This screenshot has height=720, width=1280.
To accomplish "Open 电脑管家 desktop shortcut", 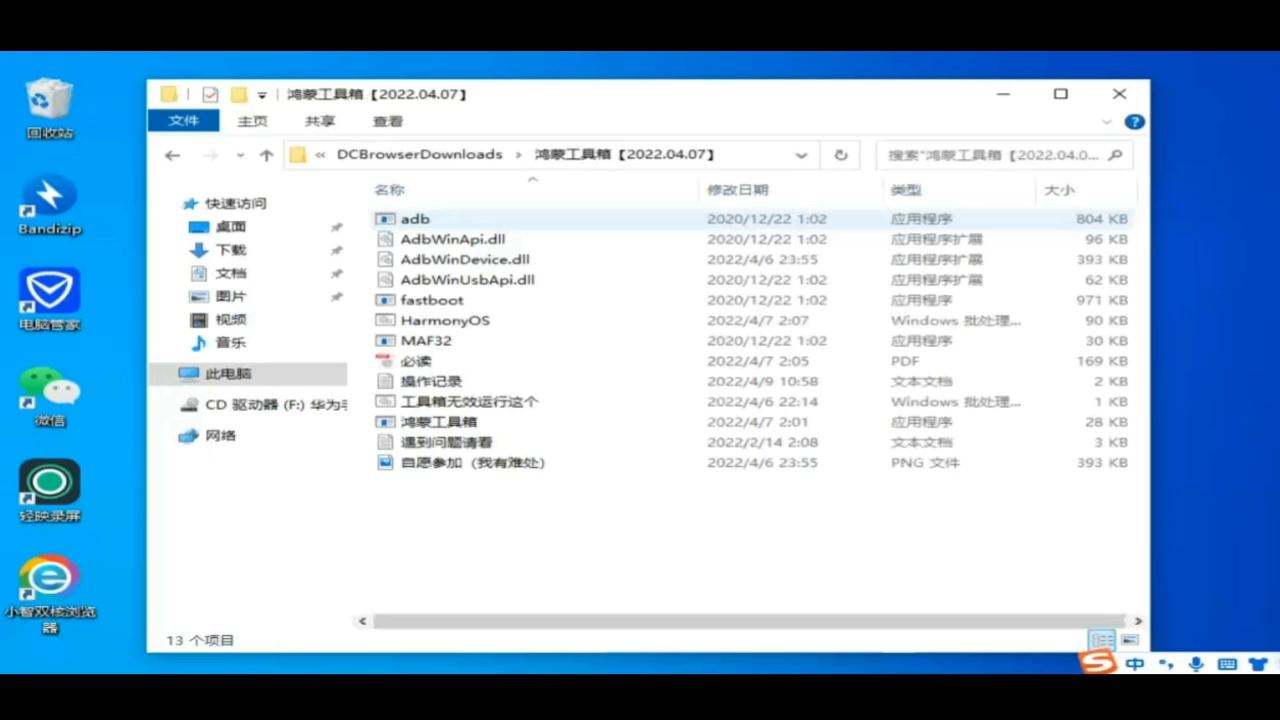I will click(49, 299).
